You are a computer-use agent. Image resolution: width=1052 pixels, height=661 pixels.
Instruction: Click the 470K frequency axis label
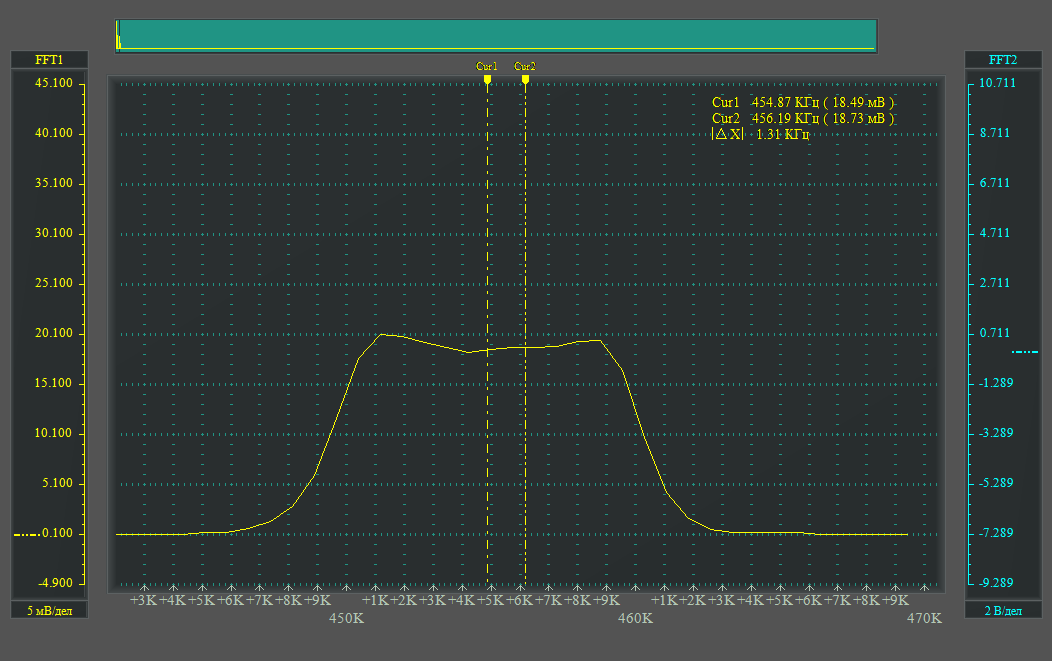point(925,618)
